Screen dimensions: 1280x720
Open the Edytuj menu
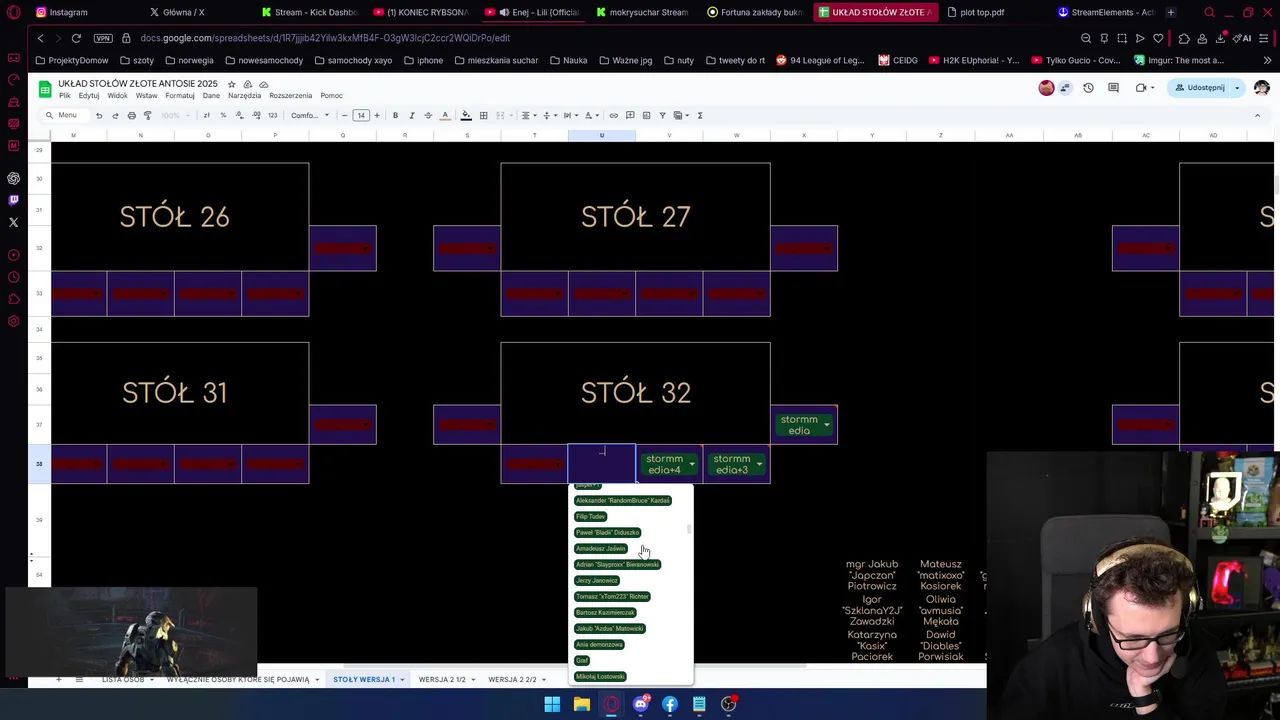pos(89,96)
